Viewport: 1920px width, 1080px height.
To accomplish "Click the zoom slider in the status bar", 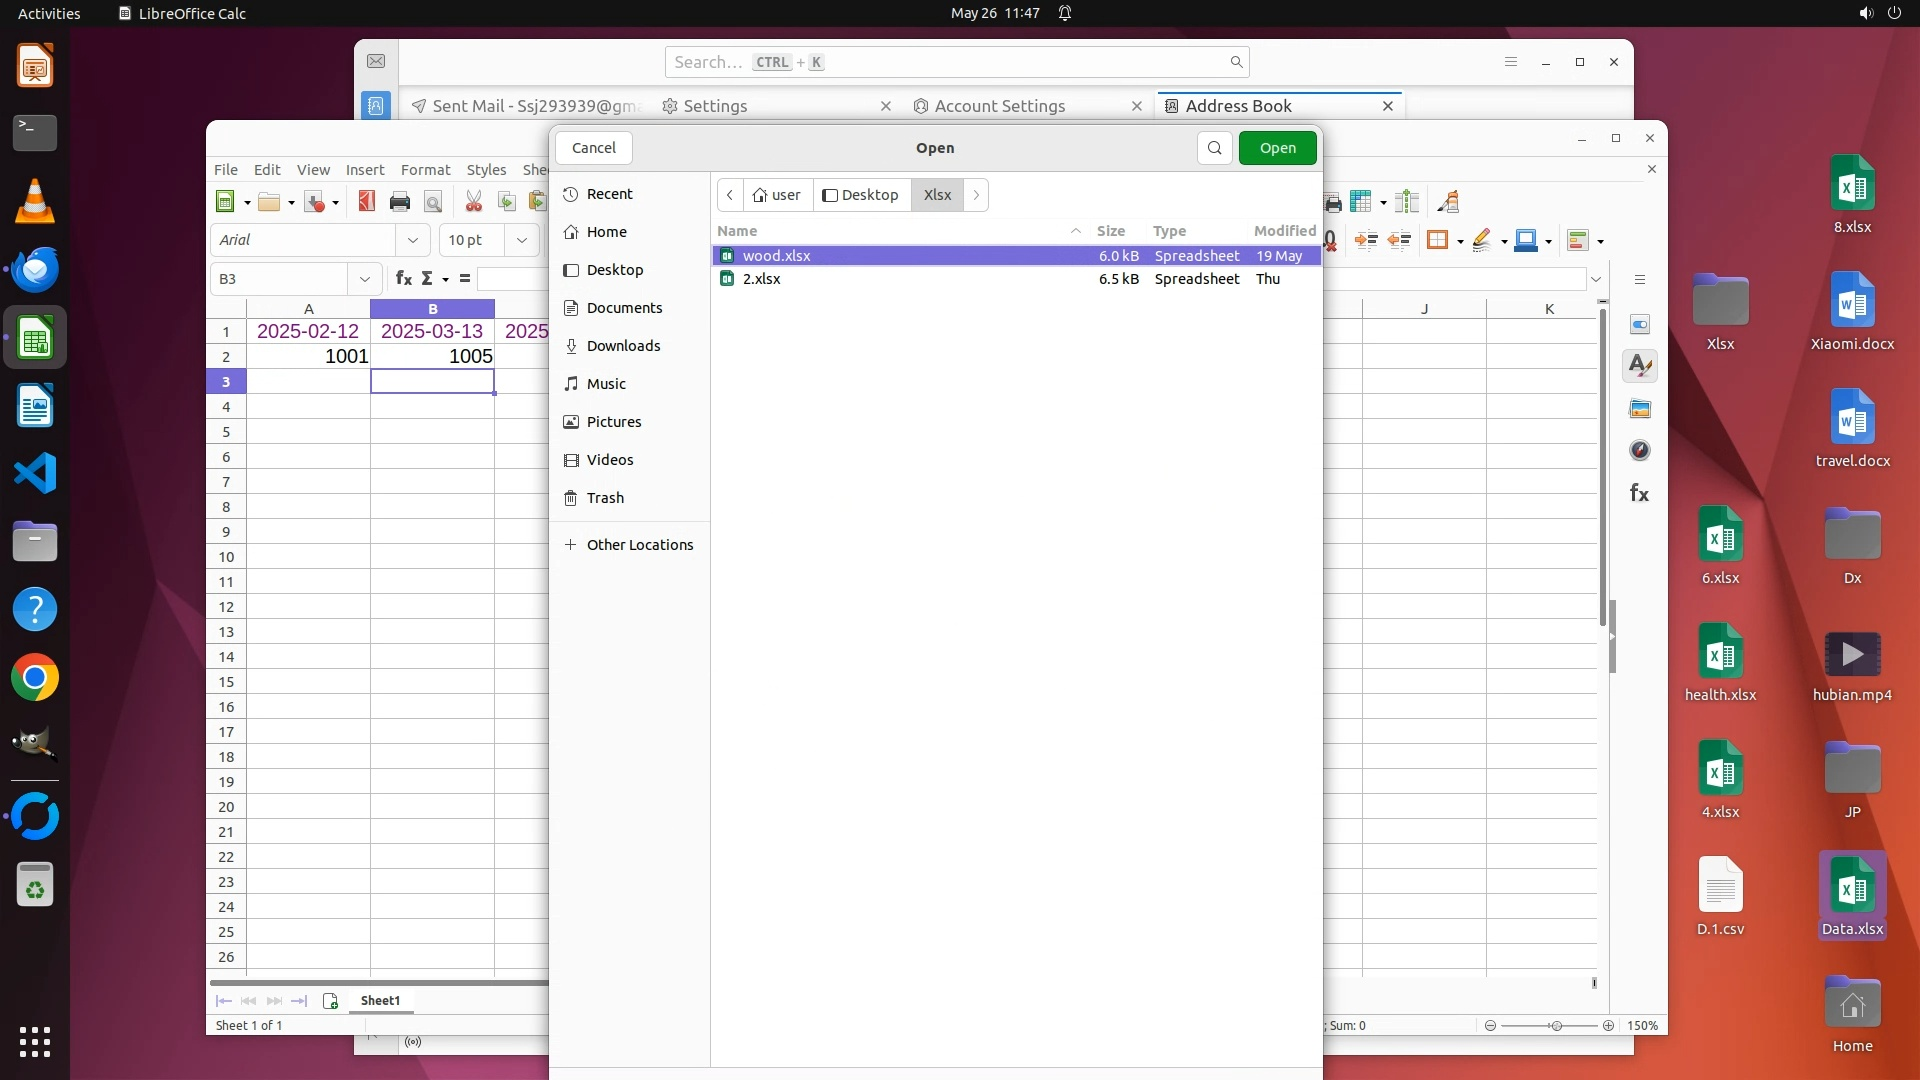I will click(1554, 1026).
